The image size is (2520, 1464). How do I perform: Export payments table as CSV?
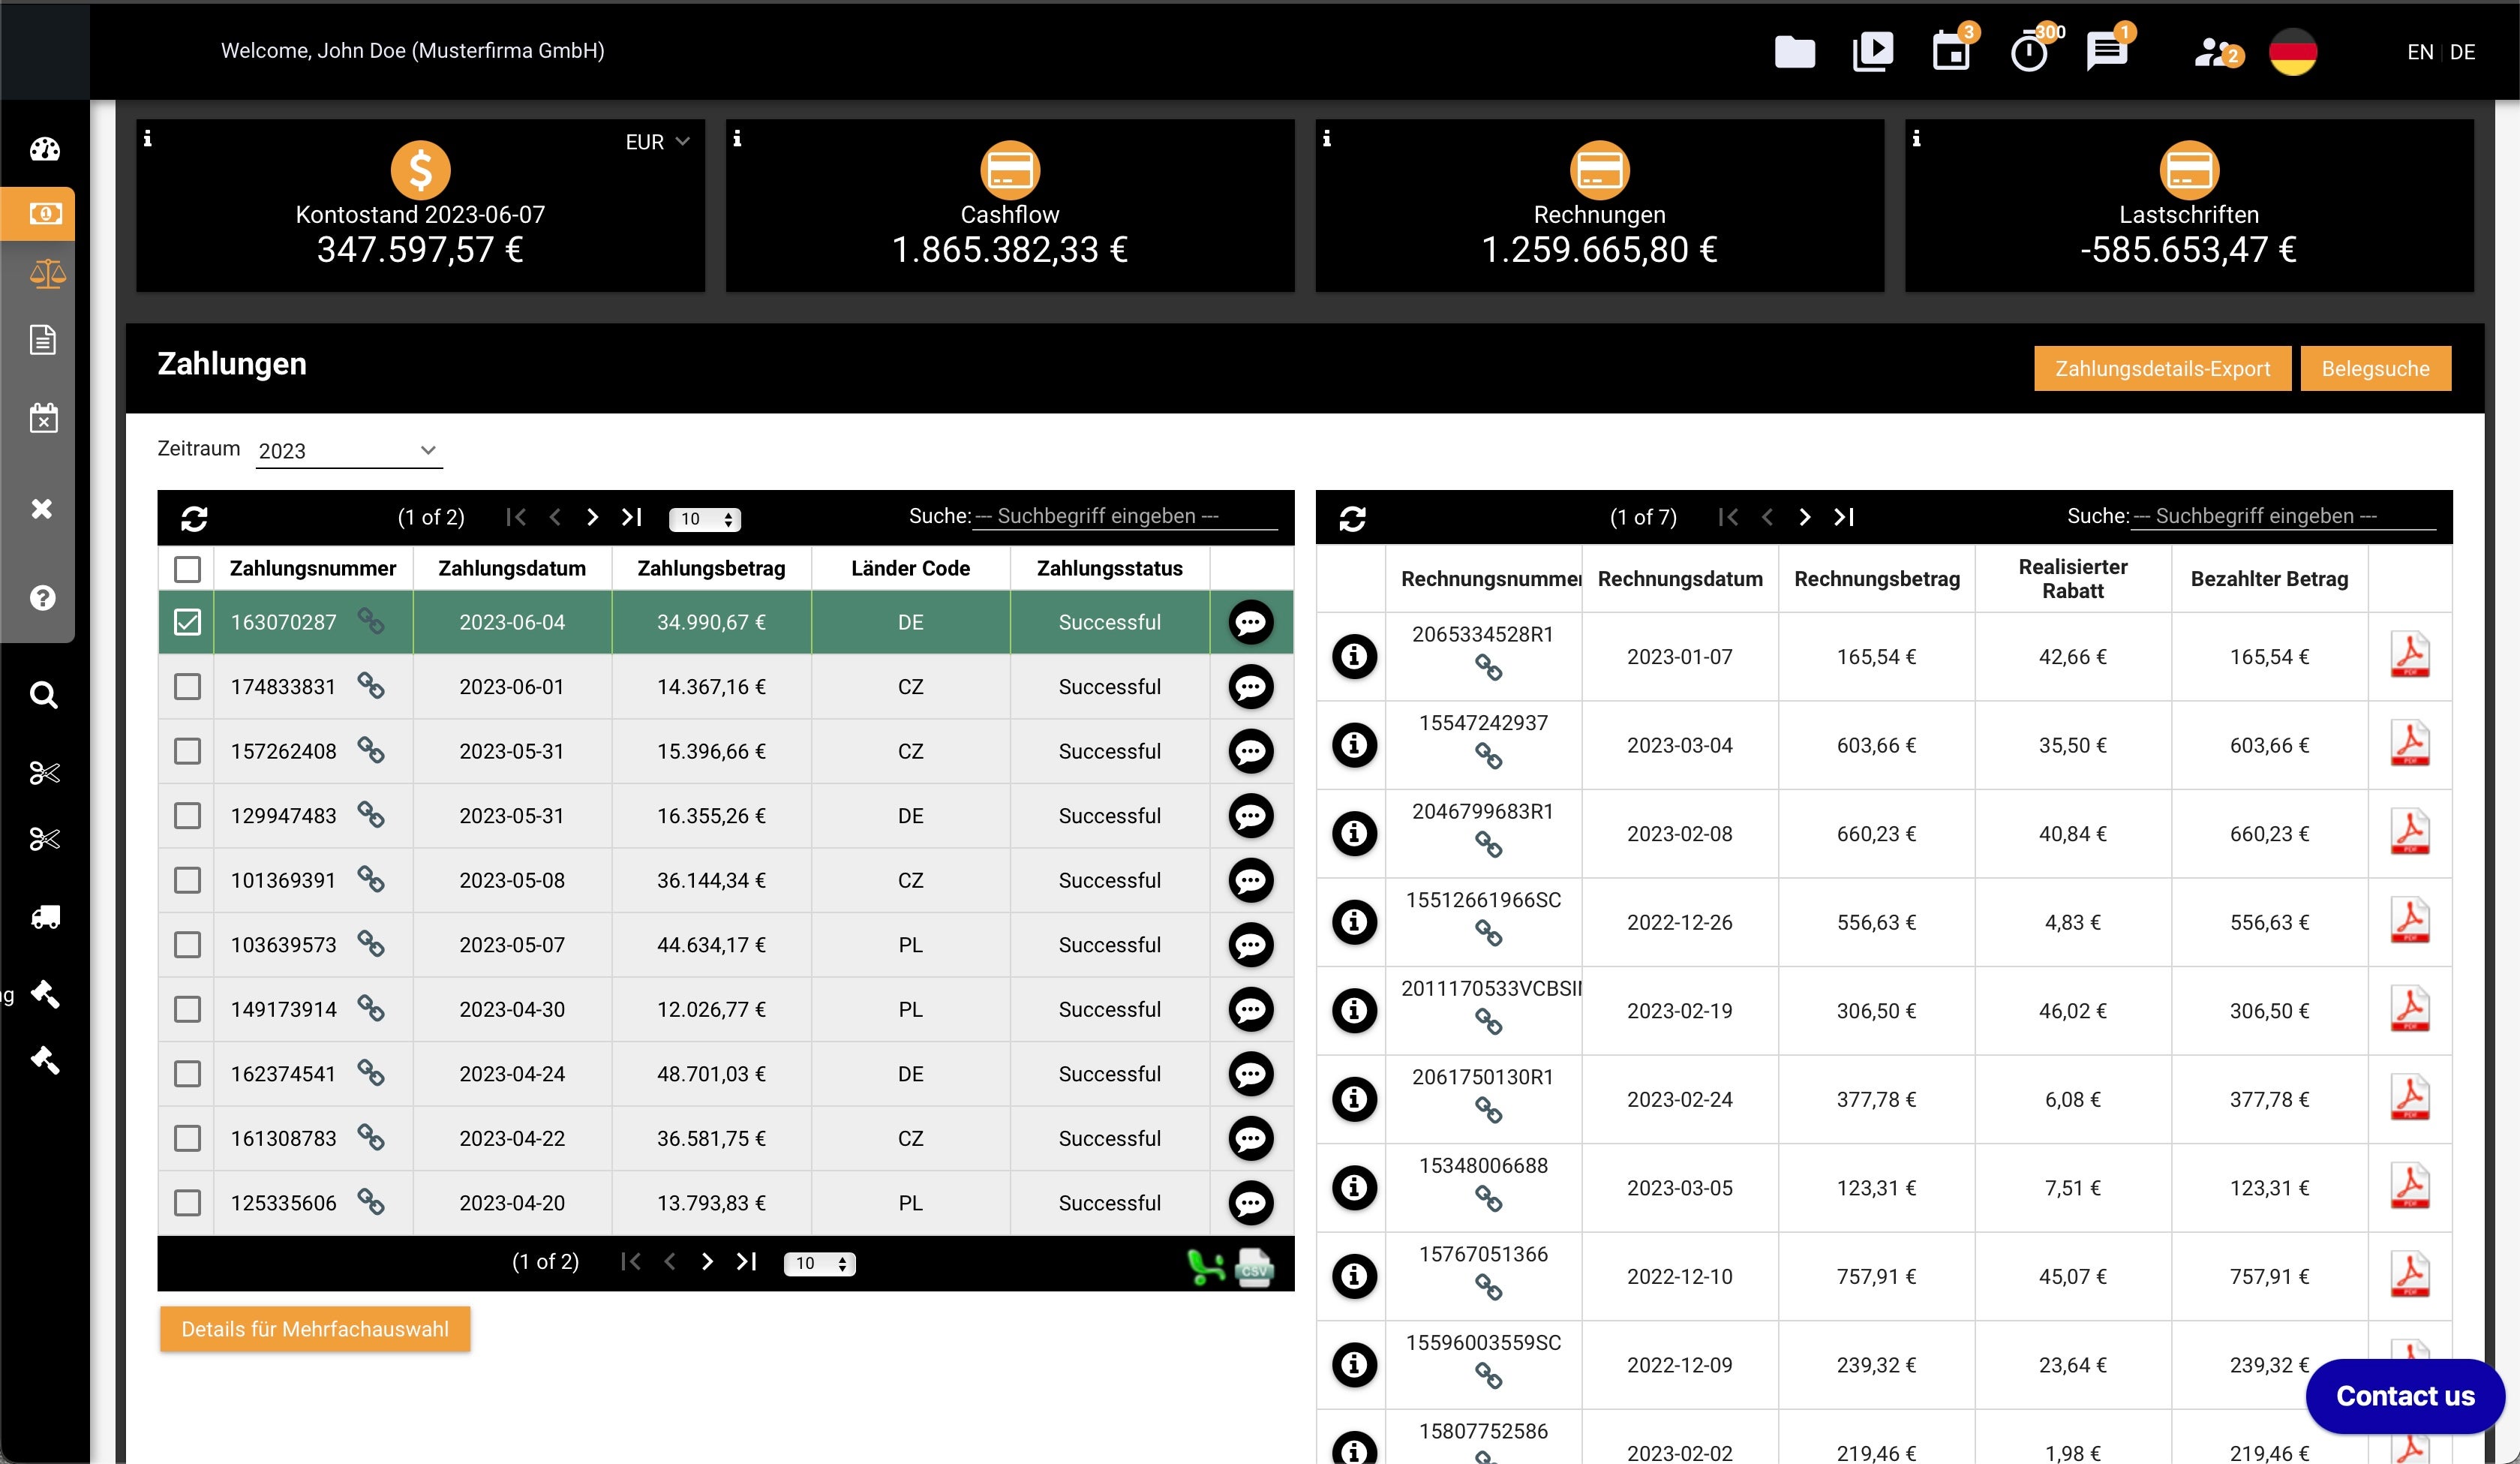(x=1254, y=1268)
